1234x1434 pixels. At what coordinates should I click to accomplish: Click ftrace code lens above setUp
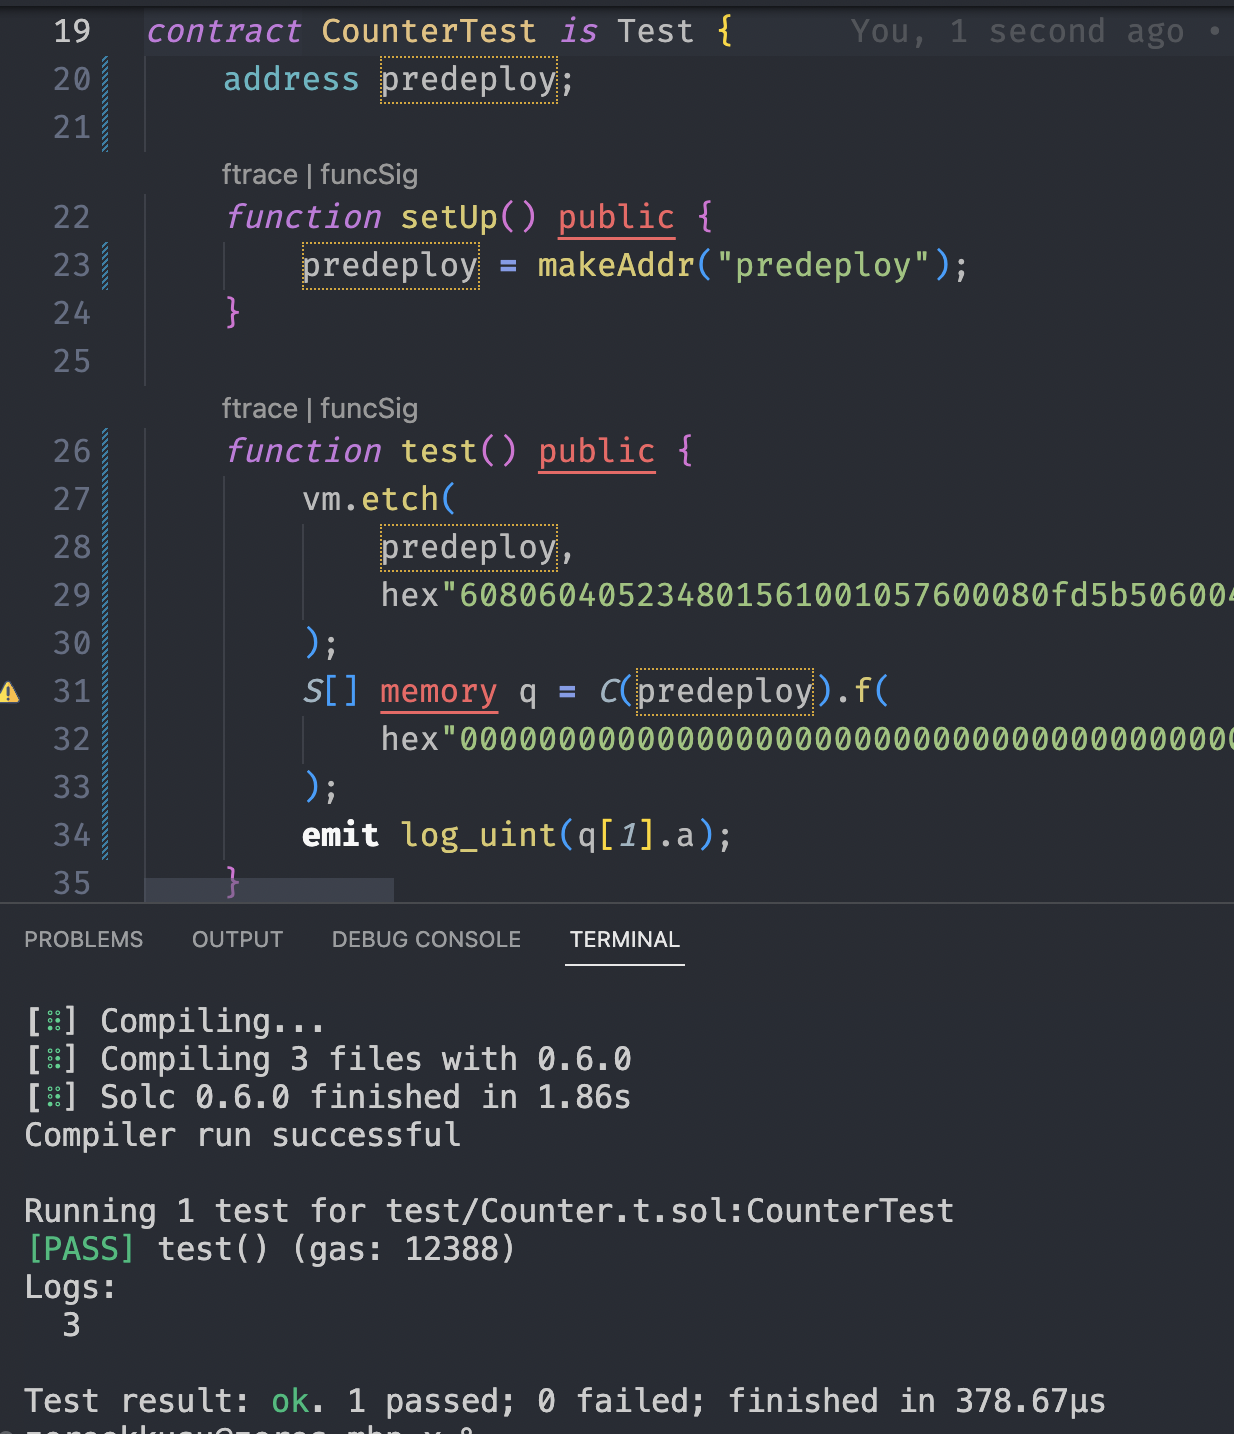[x=259, y=174]
